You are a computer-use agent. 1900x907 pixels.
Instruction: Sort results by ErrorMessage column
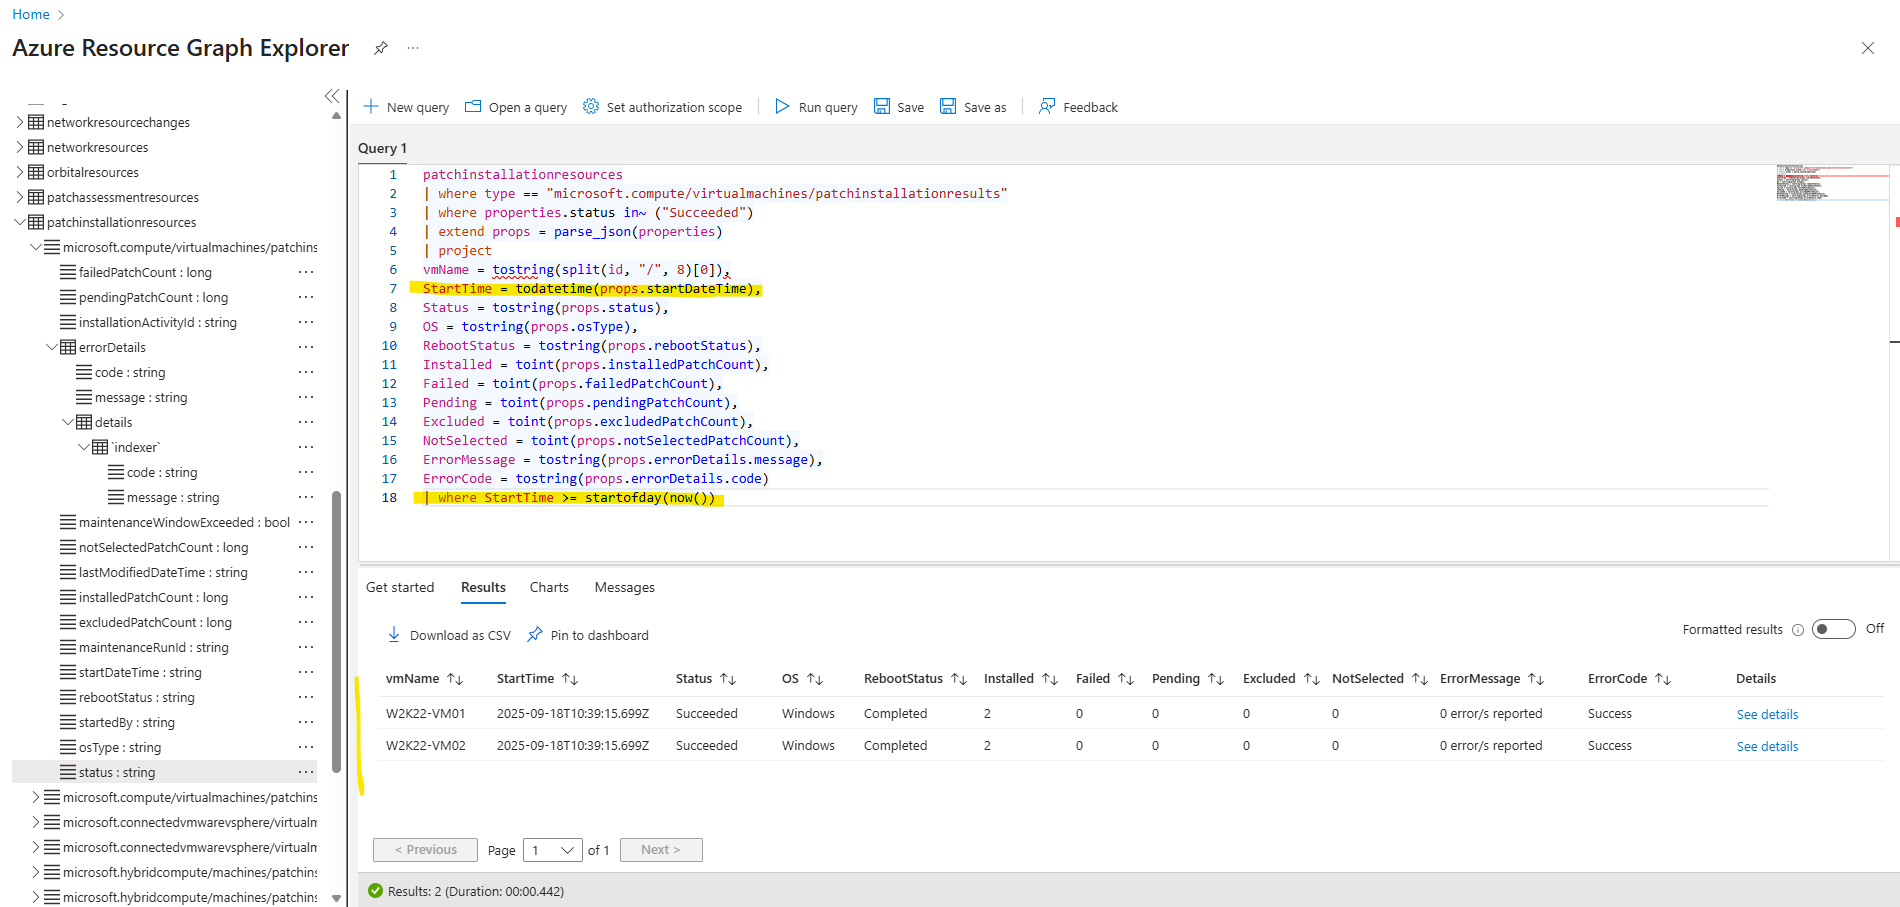1536,679
